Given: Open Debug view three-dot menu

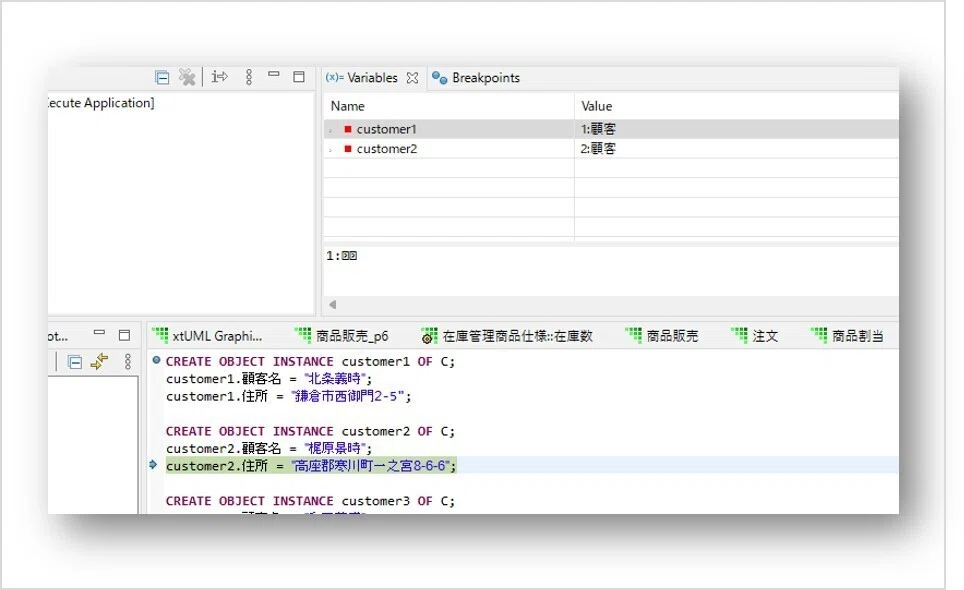Looking at the screenshot, I should pos(249,77).
